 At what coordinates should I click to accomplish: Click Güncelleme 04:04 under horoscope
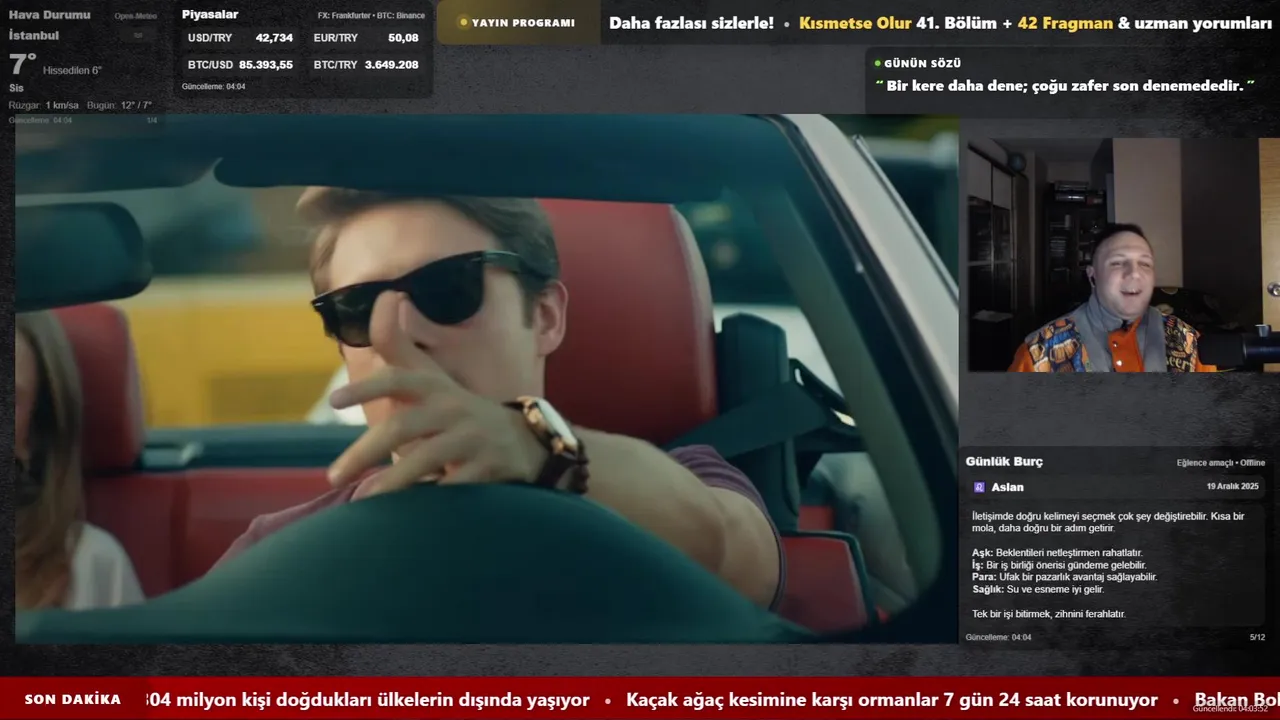coord(998,637)
